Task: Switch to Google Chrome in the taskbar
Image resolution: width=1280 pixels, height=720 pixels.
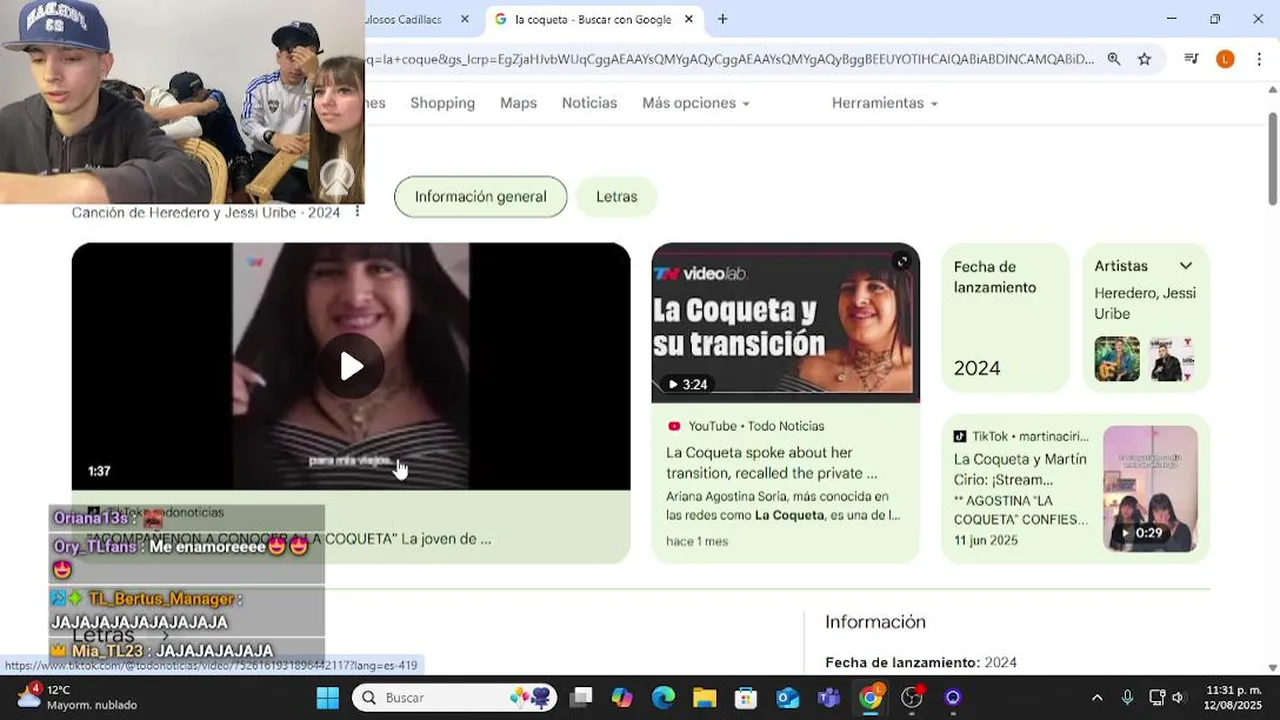Action: [871, 697]
